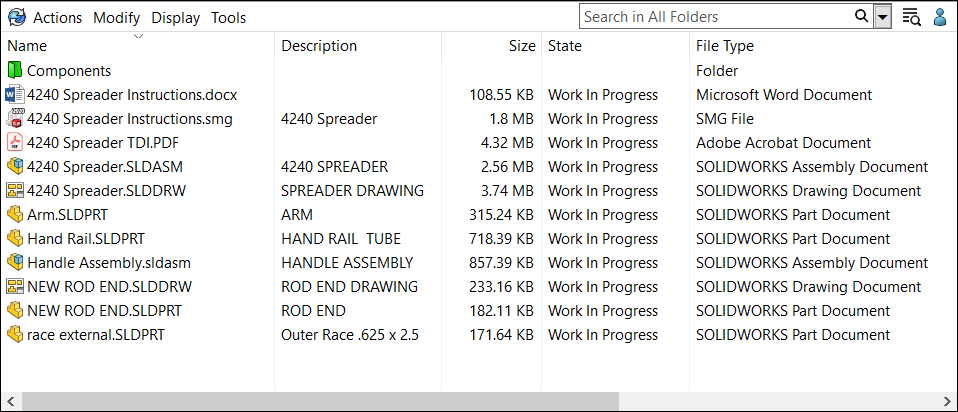Click the File Type column header
This screenshot has height=412, width=958.
[725, 46]
